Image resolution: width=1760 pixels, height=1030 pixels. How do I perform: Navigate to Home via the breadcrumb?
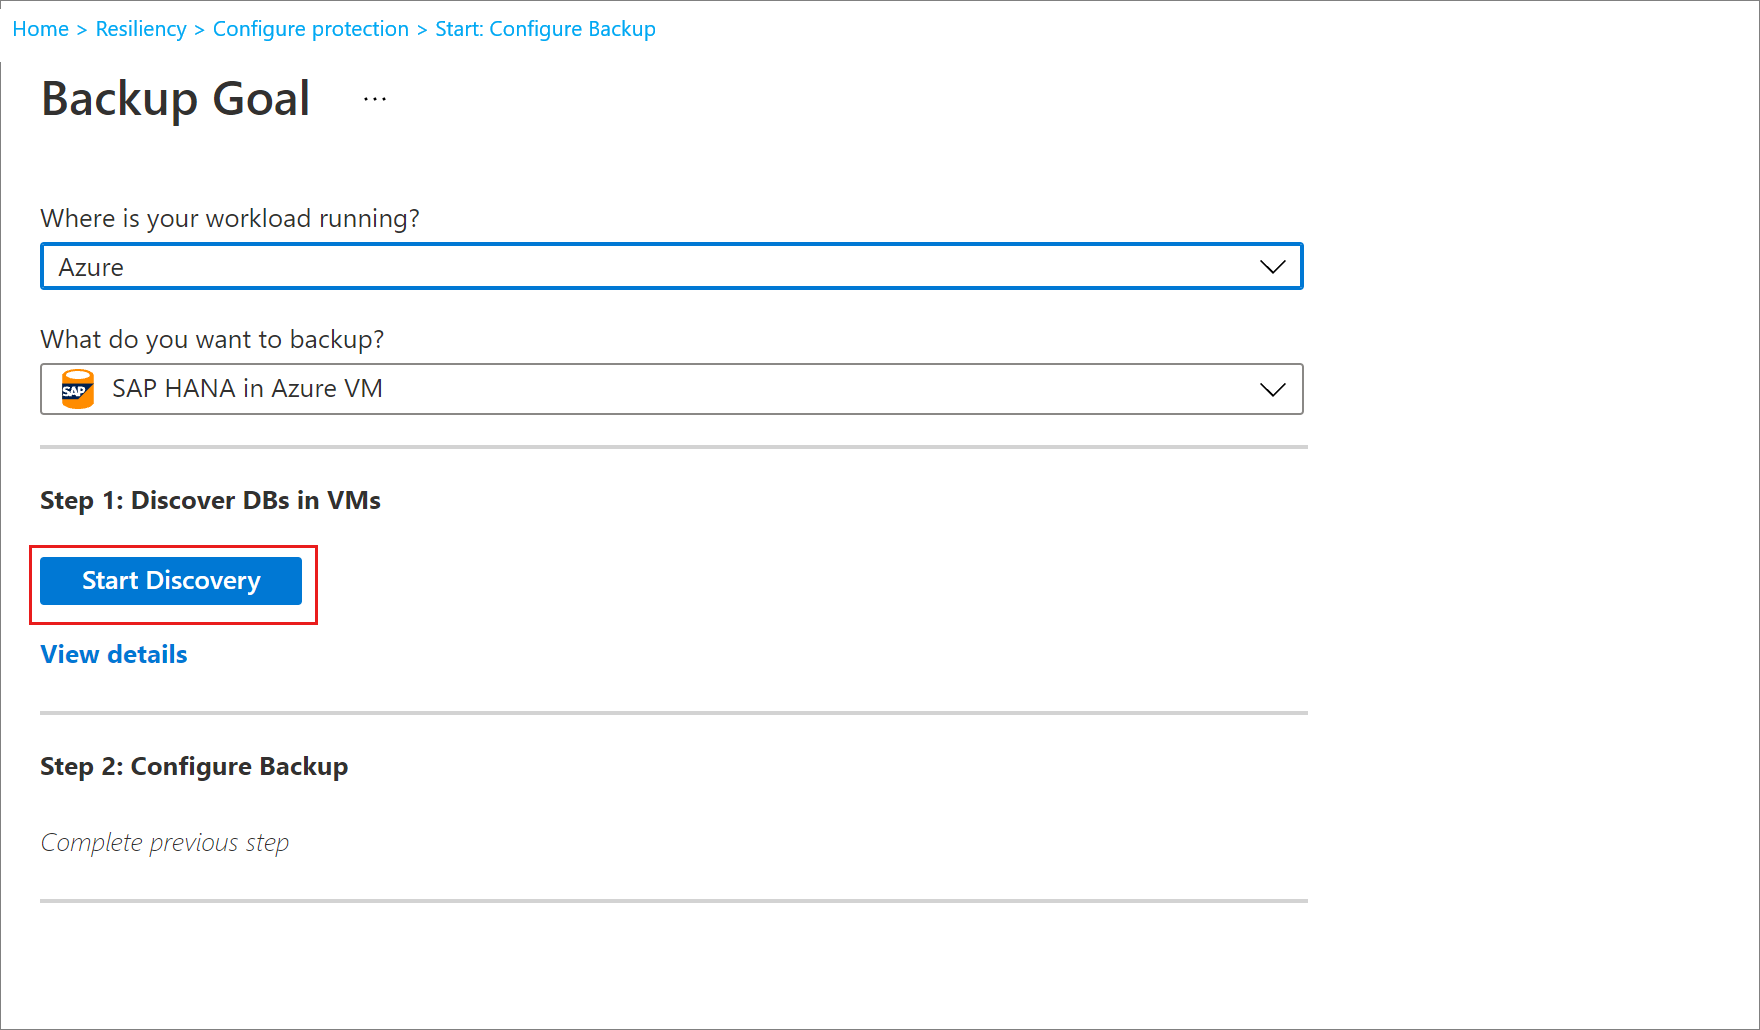pyautogui.click(x=40, y=28)
